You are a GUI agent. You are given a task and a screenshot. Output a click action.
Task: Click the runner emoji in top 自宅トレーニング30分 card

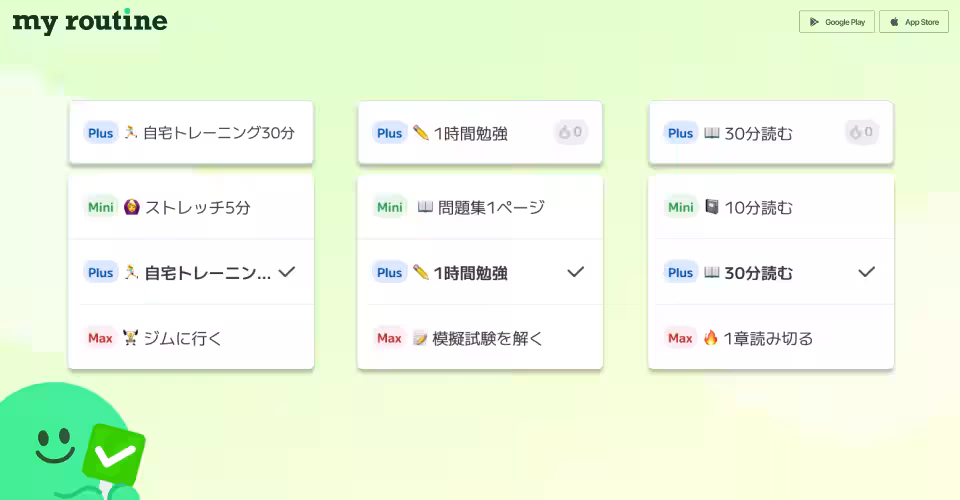click(x=130, y=133)
